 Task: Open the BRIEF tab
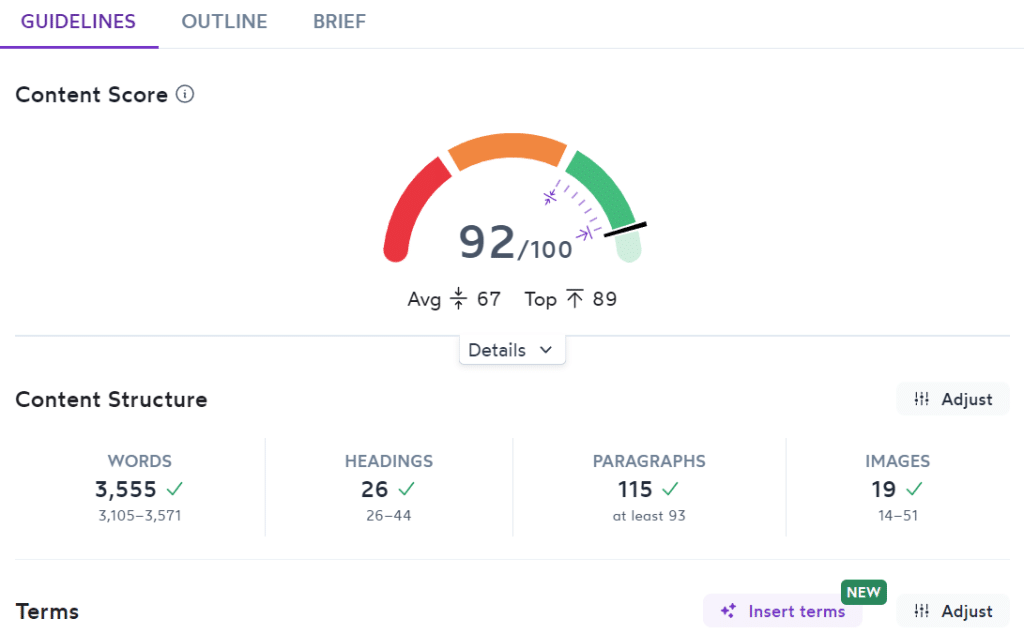point(339,21)
